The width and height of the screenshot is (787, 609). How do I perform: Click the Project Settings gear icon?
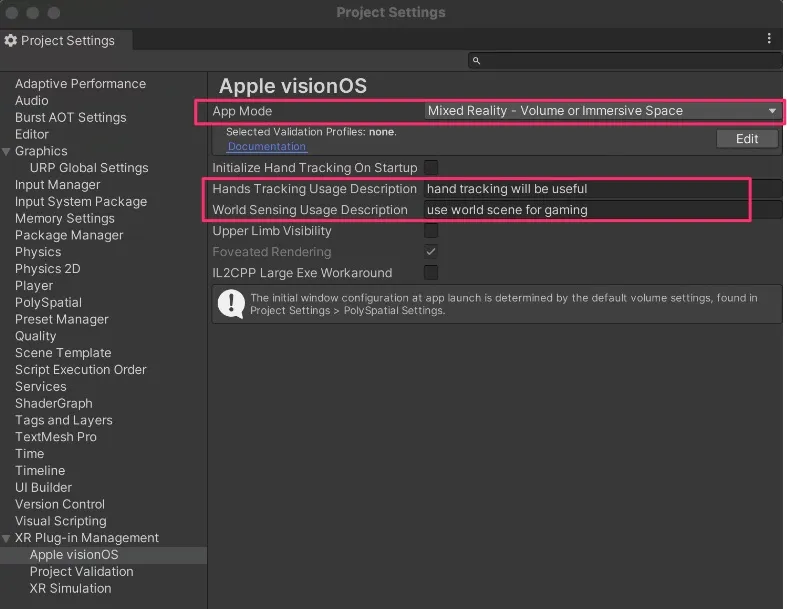(11, 41)
